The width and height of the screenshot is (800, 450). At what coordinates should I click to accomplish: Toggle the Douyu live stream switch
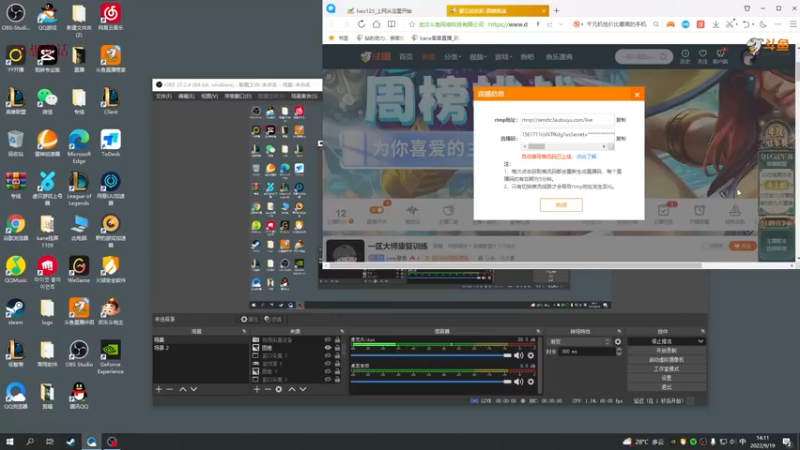pos(377,210)
